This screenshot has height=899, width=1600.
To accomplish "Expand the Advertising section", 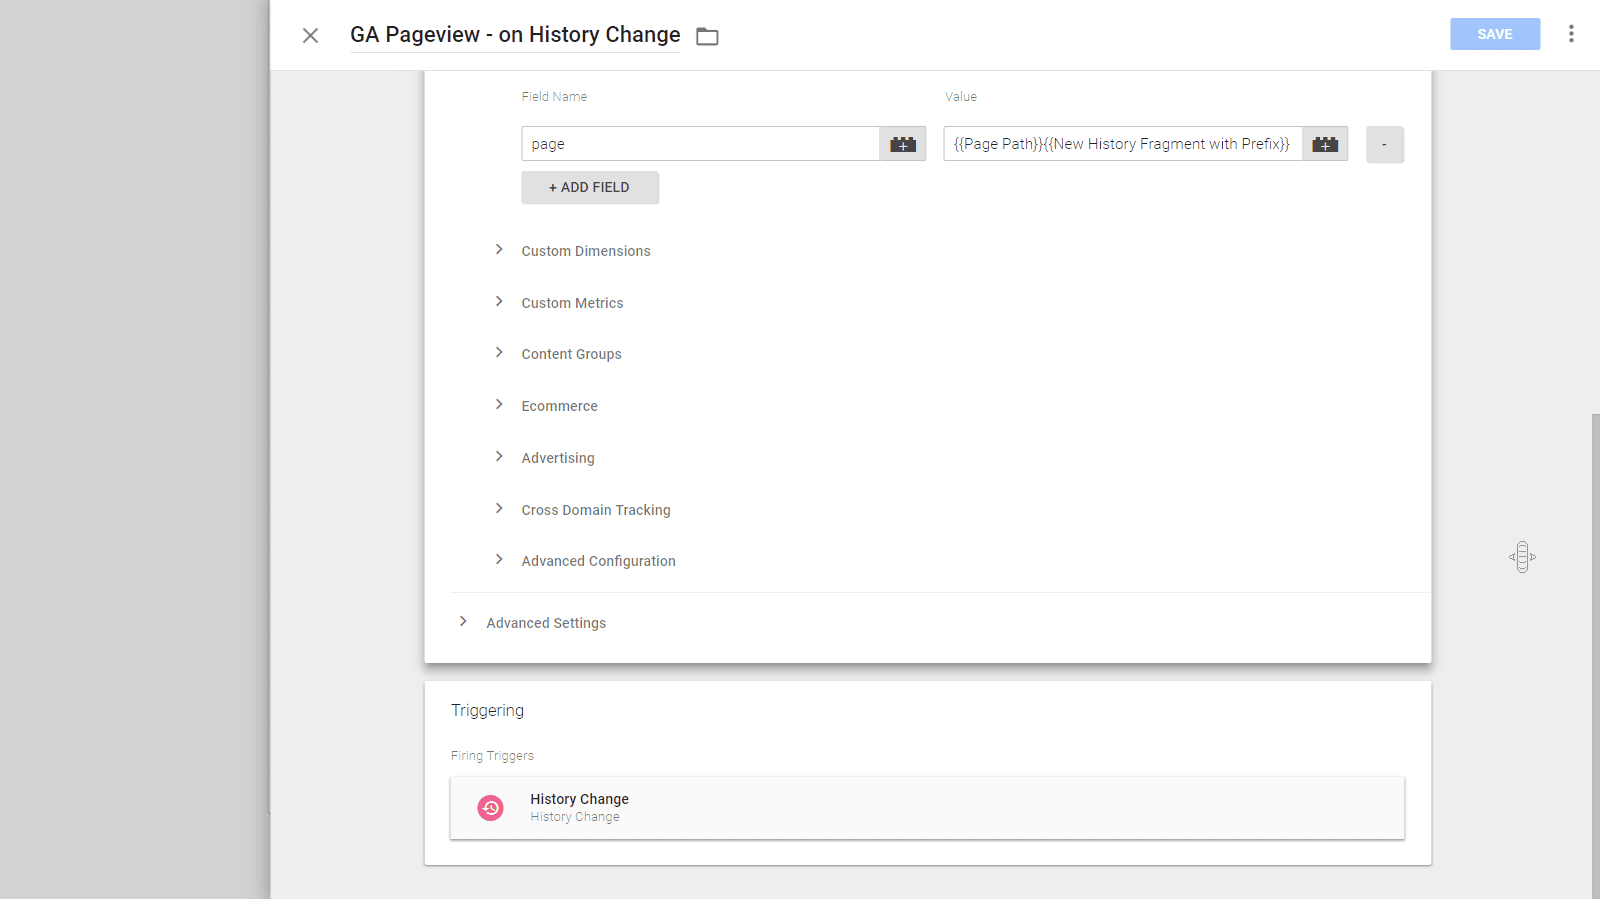I will [557, 458].
